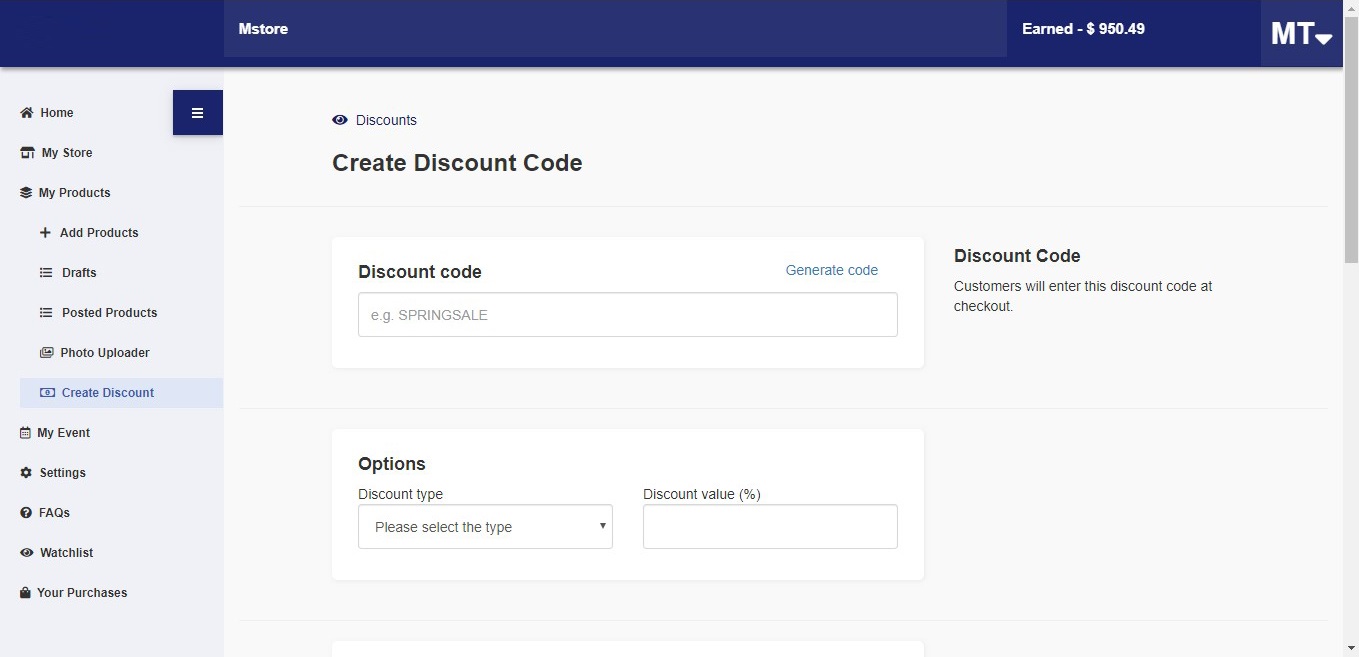Click the My Store shop icon
This screenshot has height=657, width=1359.
point(27,153)
